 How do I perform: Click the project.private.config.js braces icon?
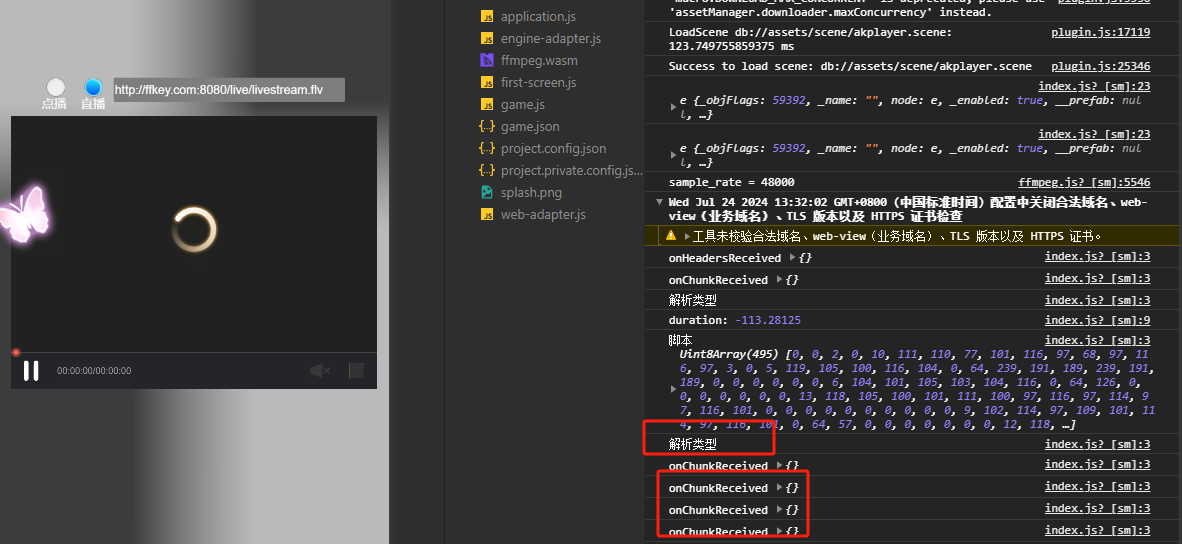pos(487,170)
